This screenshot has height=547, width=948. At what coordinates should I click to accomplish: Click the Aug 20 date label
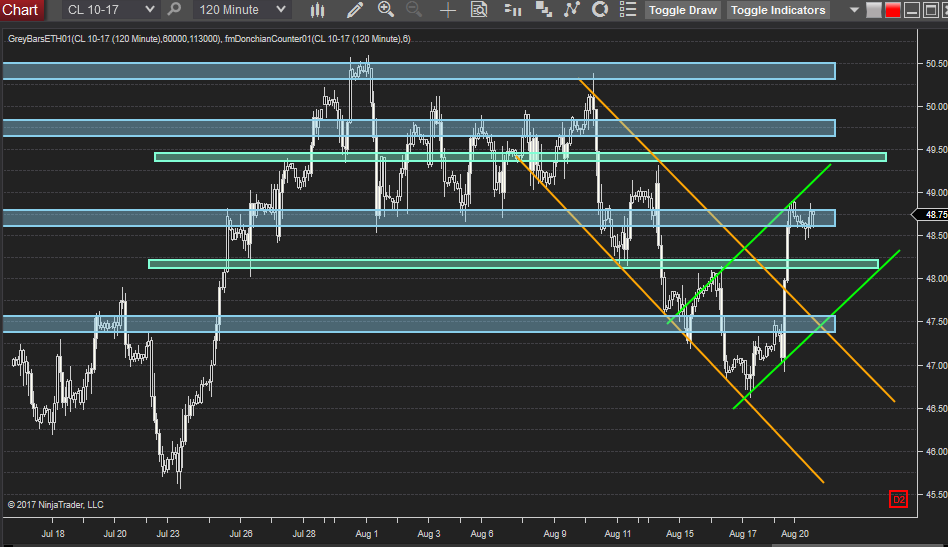tap(794, 534)
